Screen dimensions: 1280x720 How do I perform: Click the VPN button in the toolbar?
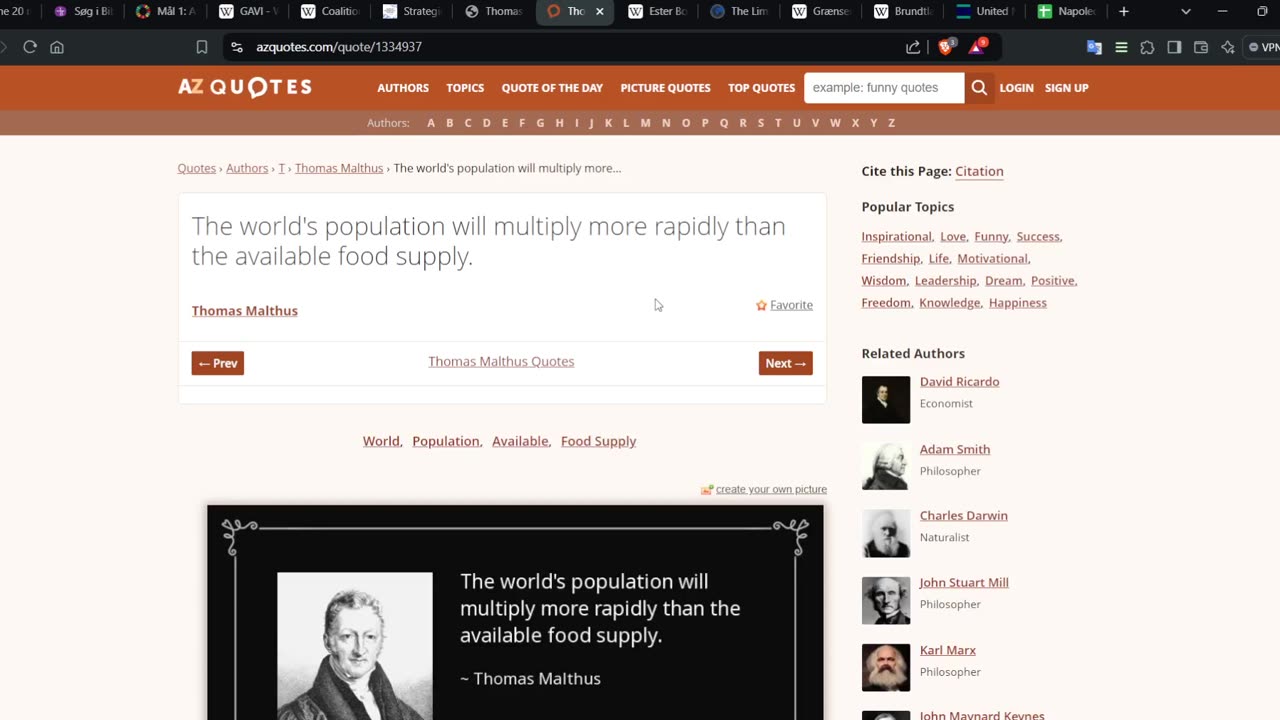click(x=1264, y=47)
